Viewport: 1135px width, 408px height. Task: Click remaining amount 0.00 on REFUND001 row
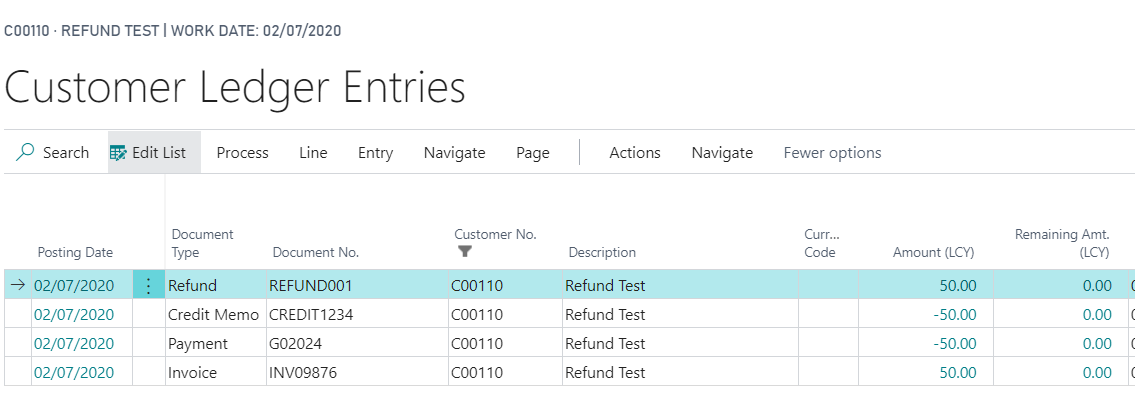[x=1097, y=285]
